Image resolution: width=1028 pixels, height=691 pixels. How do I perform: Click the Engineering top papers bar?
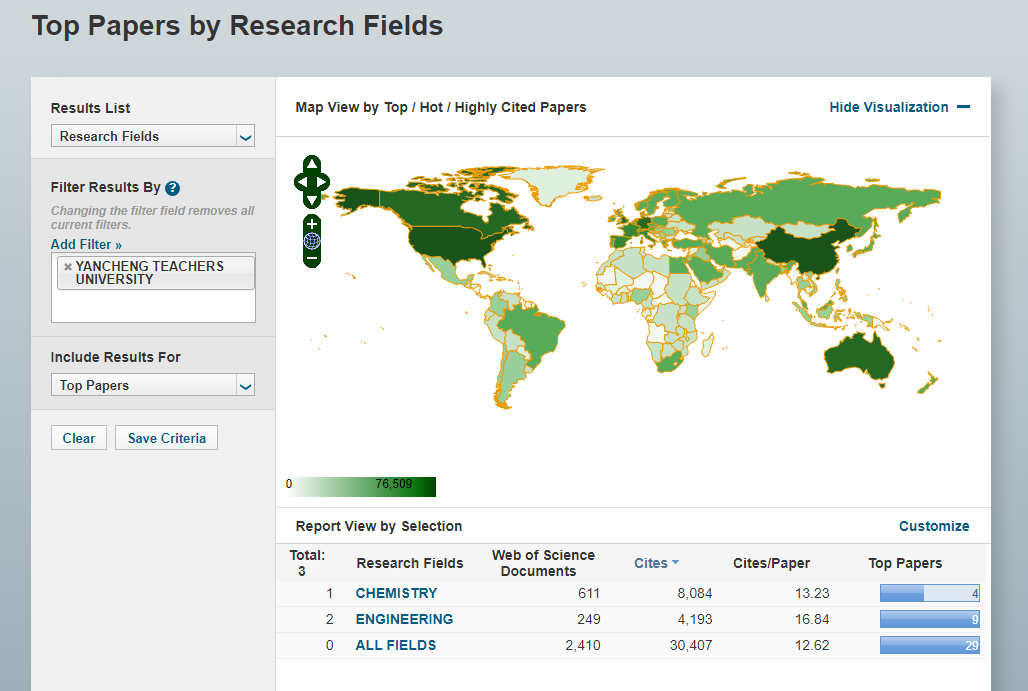click(929, 619)
